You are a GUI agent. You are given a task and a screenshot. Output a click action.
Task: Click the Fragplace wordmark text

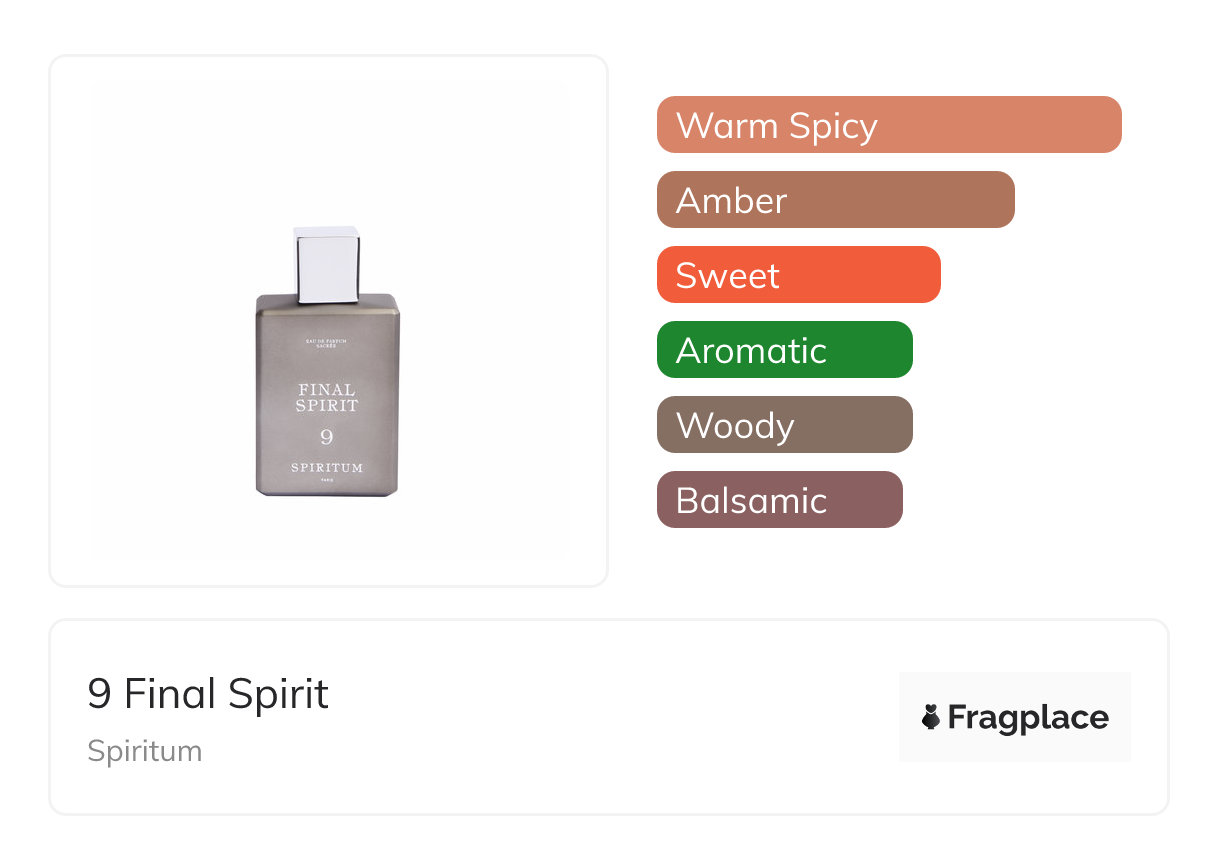[1028, 718]
